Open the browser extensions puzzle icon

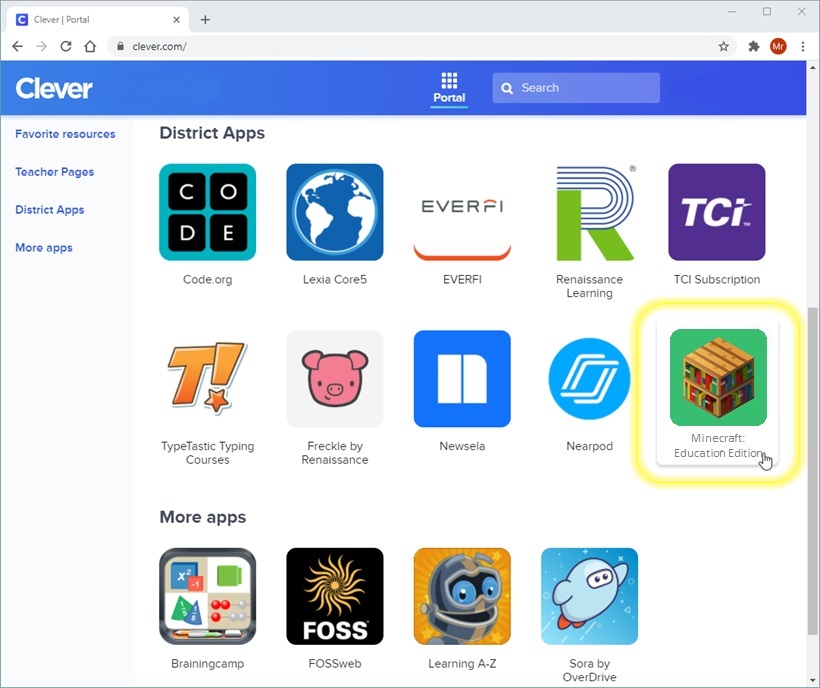[754, 47]
